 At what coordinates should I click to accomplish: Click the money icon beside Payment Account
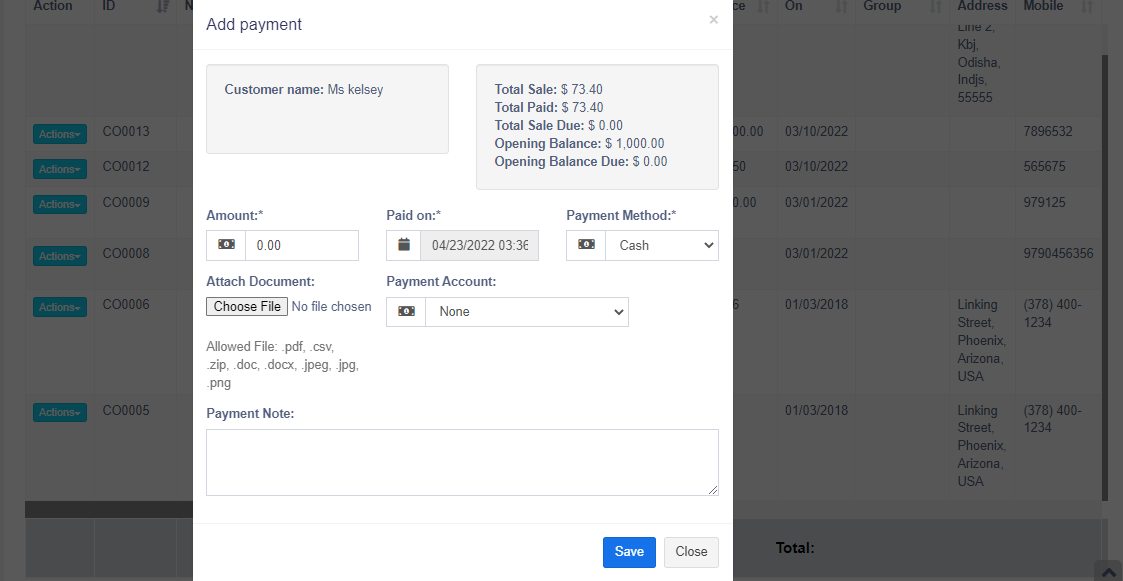coord(406,311)
